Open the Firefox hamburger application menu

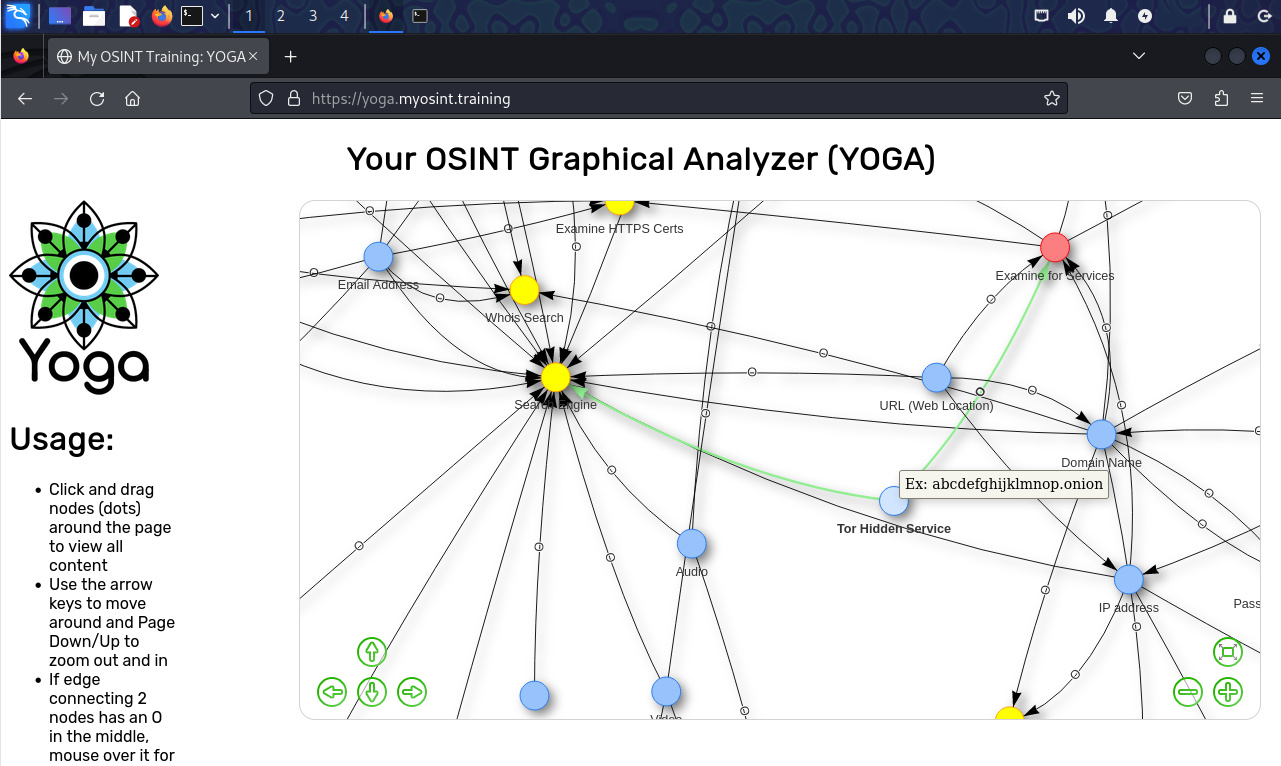tap(1257, 98)
